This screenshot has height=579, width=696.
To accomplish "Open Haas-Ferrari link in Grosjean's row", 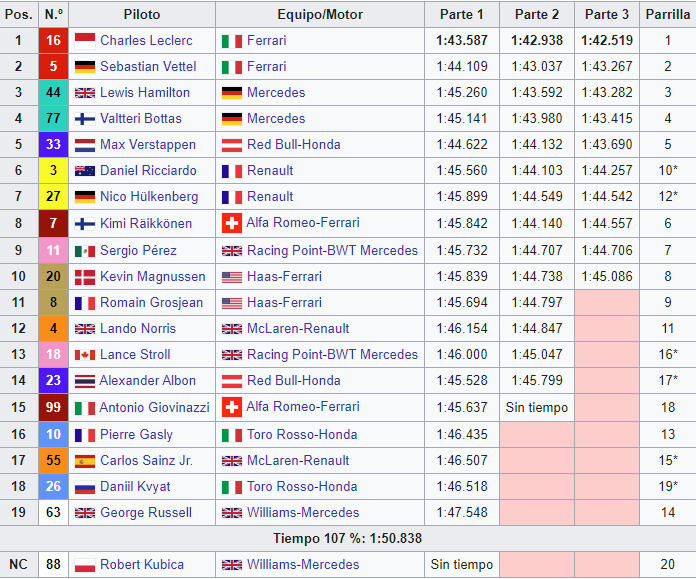I will pyautogui.click(x=285, y=302).
